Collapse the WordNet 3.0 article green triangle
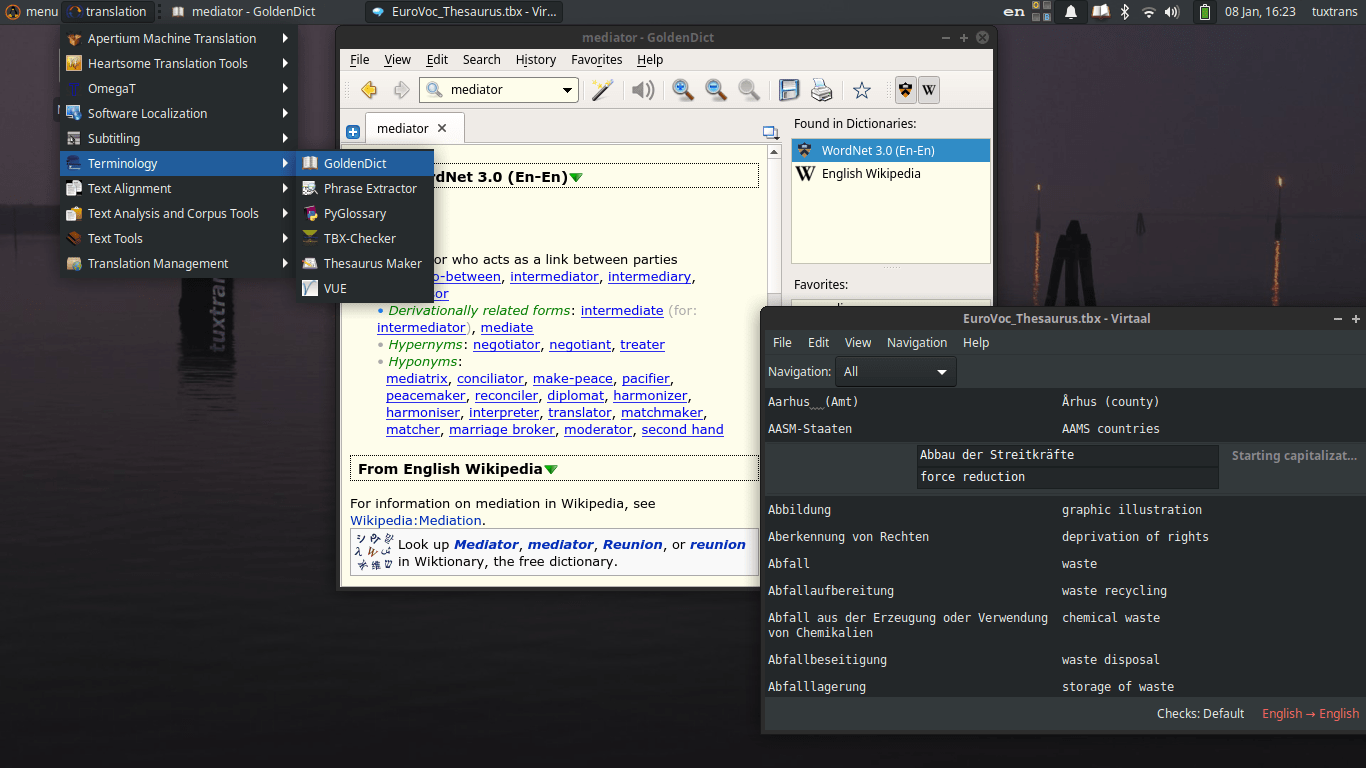Image resolution: width=1366 pixels, height=768 pixels. 576,177
